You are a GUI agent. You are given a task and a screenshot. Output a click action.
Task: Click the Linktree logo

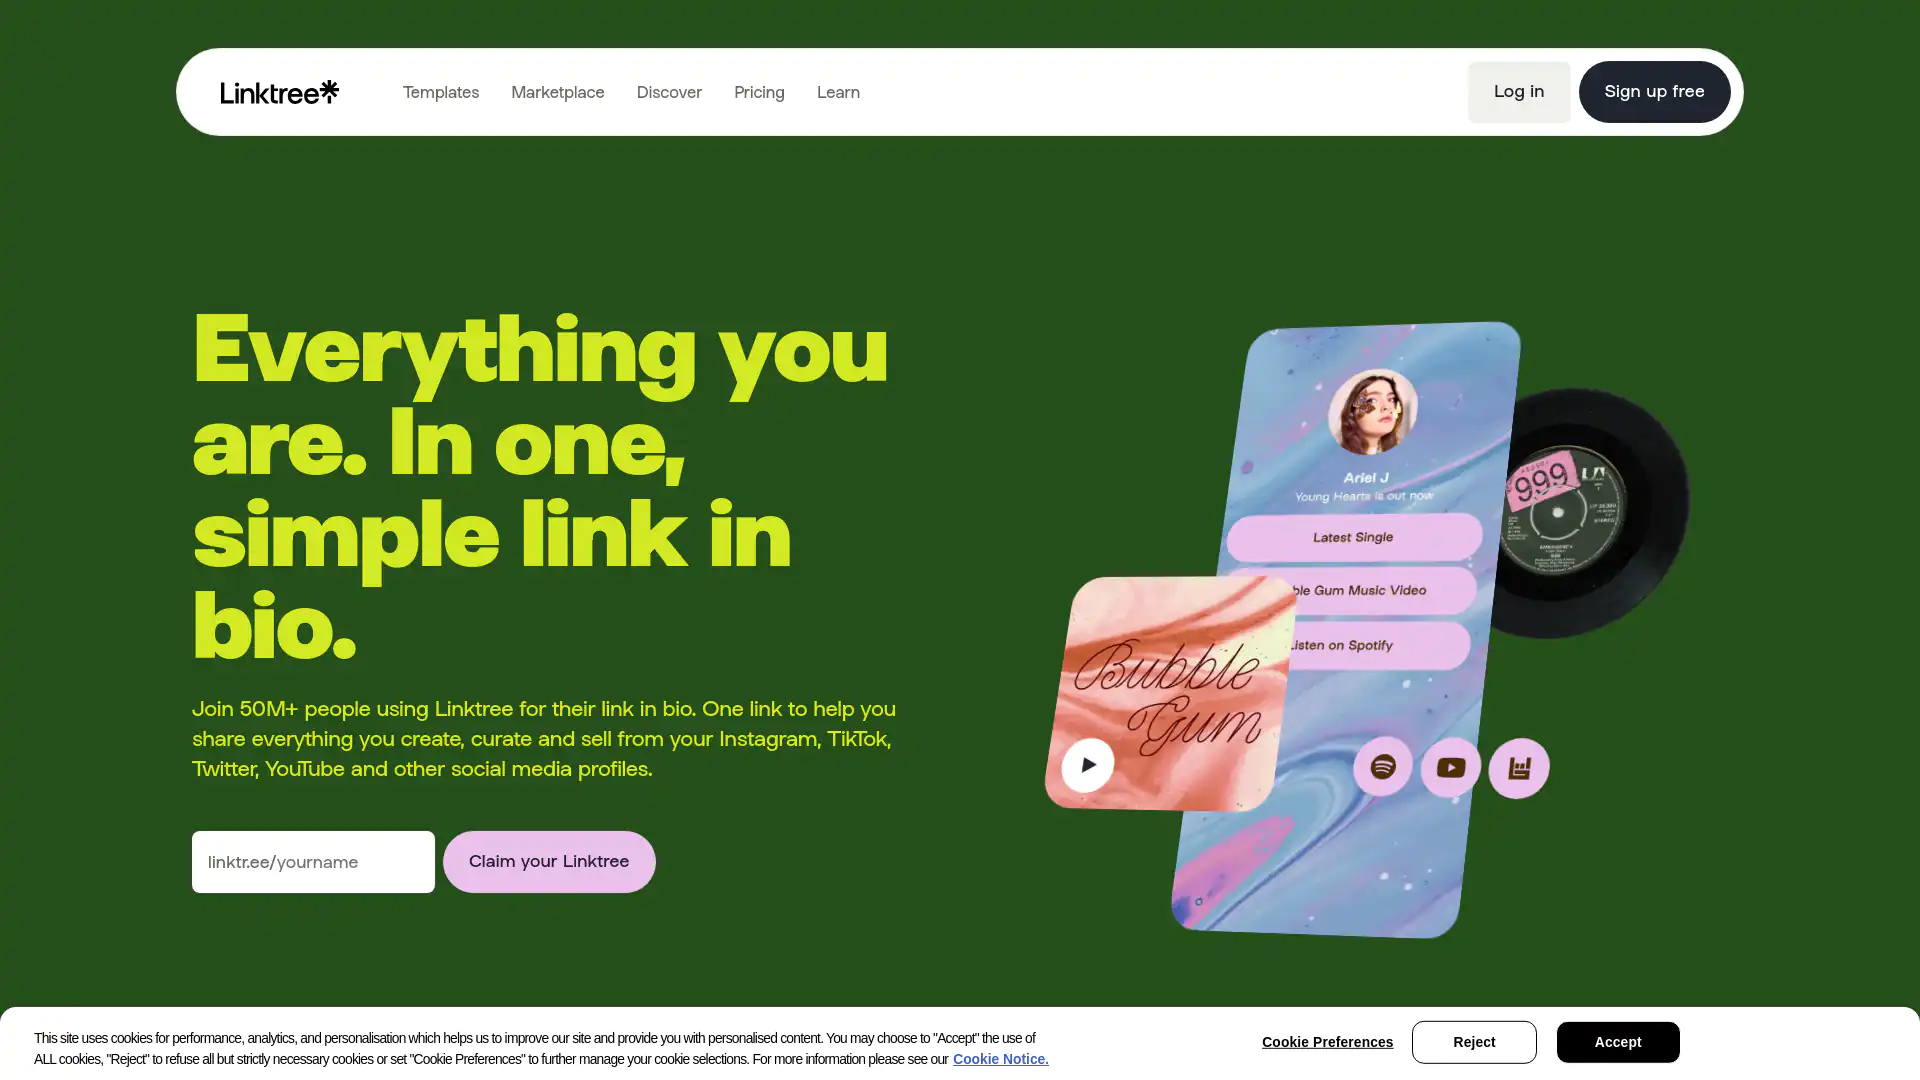pos(279,92)
